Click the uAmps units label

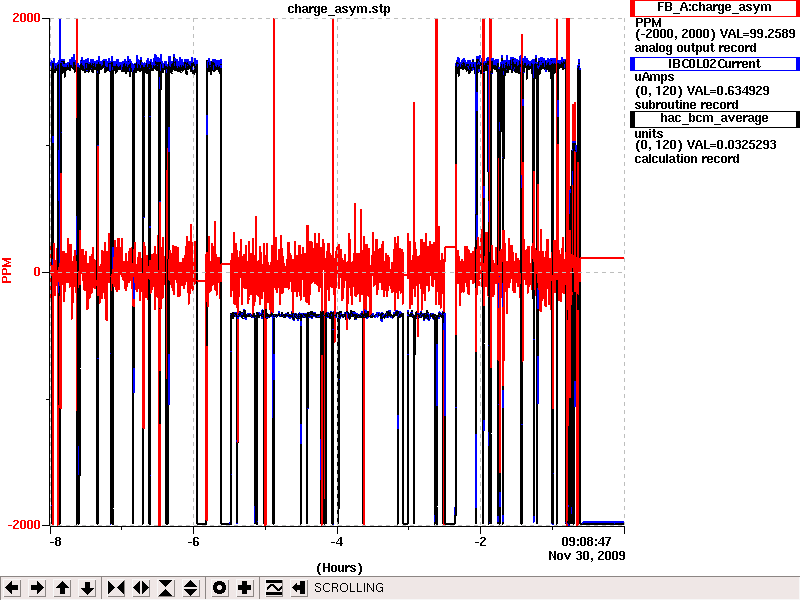point(654,77)
